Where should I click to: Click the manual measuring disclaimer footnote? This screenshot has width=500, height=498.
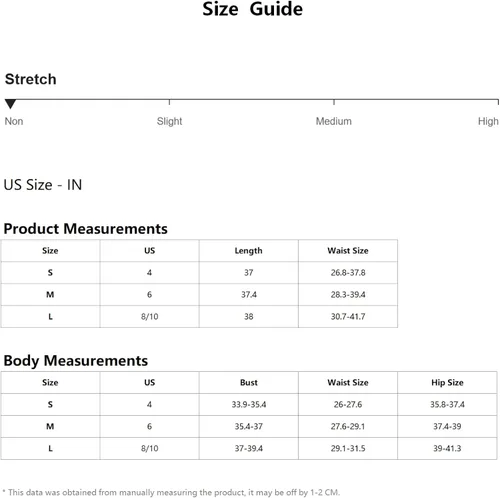click(171, 492)
